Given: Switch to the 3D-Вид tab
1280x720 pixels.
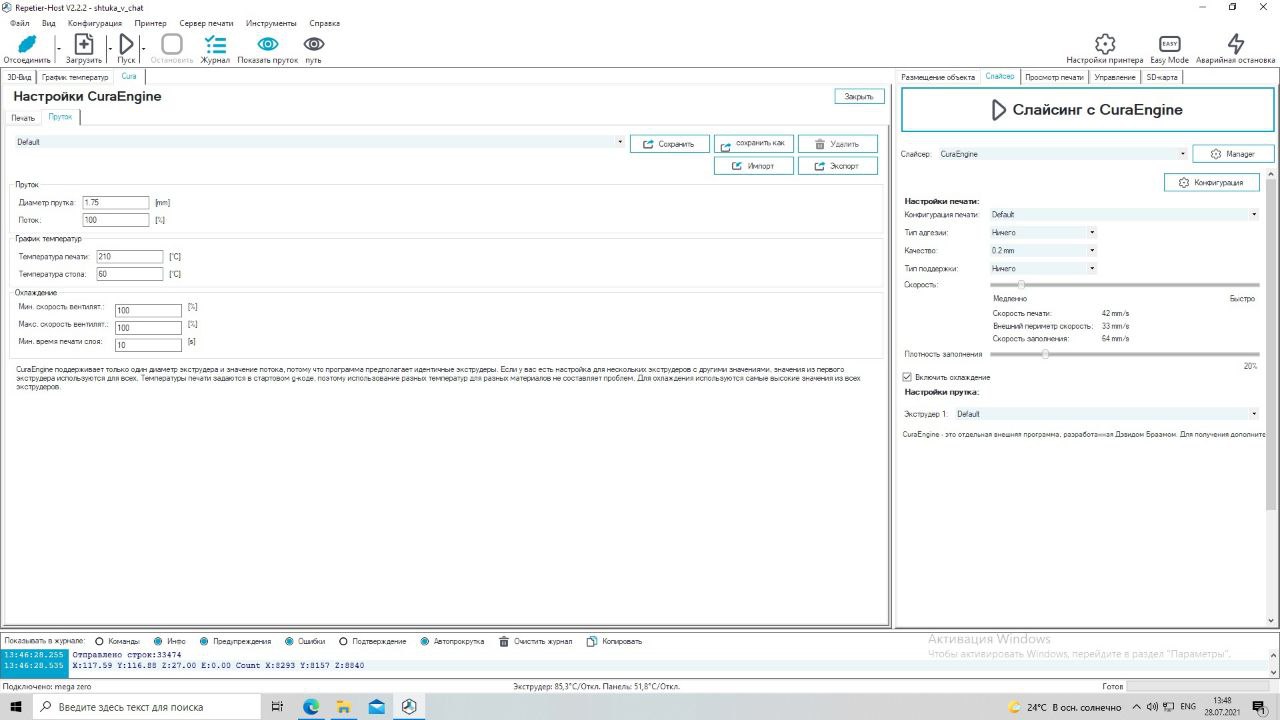Looking at the screenshot, I should click(19, 77).
